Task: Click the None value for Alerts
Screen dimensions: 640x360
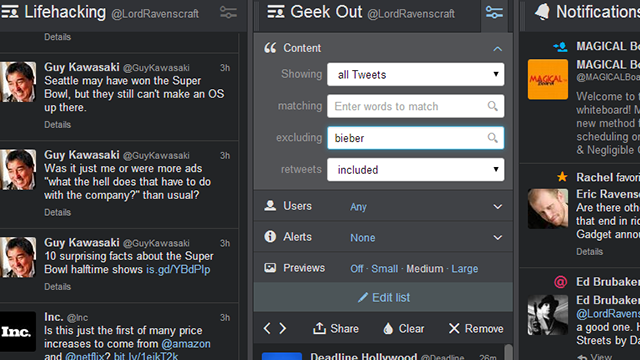Action: [x=362, y=238]
